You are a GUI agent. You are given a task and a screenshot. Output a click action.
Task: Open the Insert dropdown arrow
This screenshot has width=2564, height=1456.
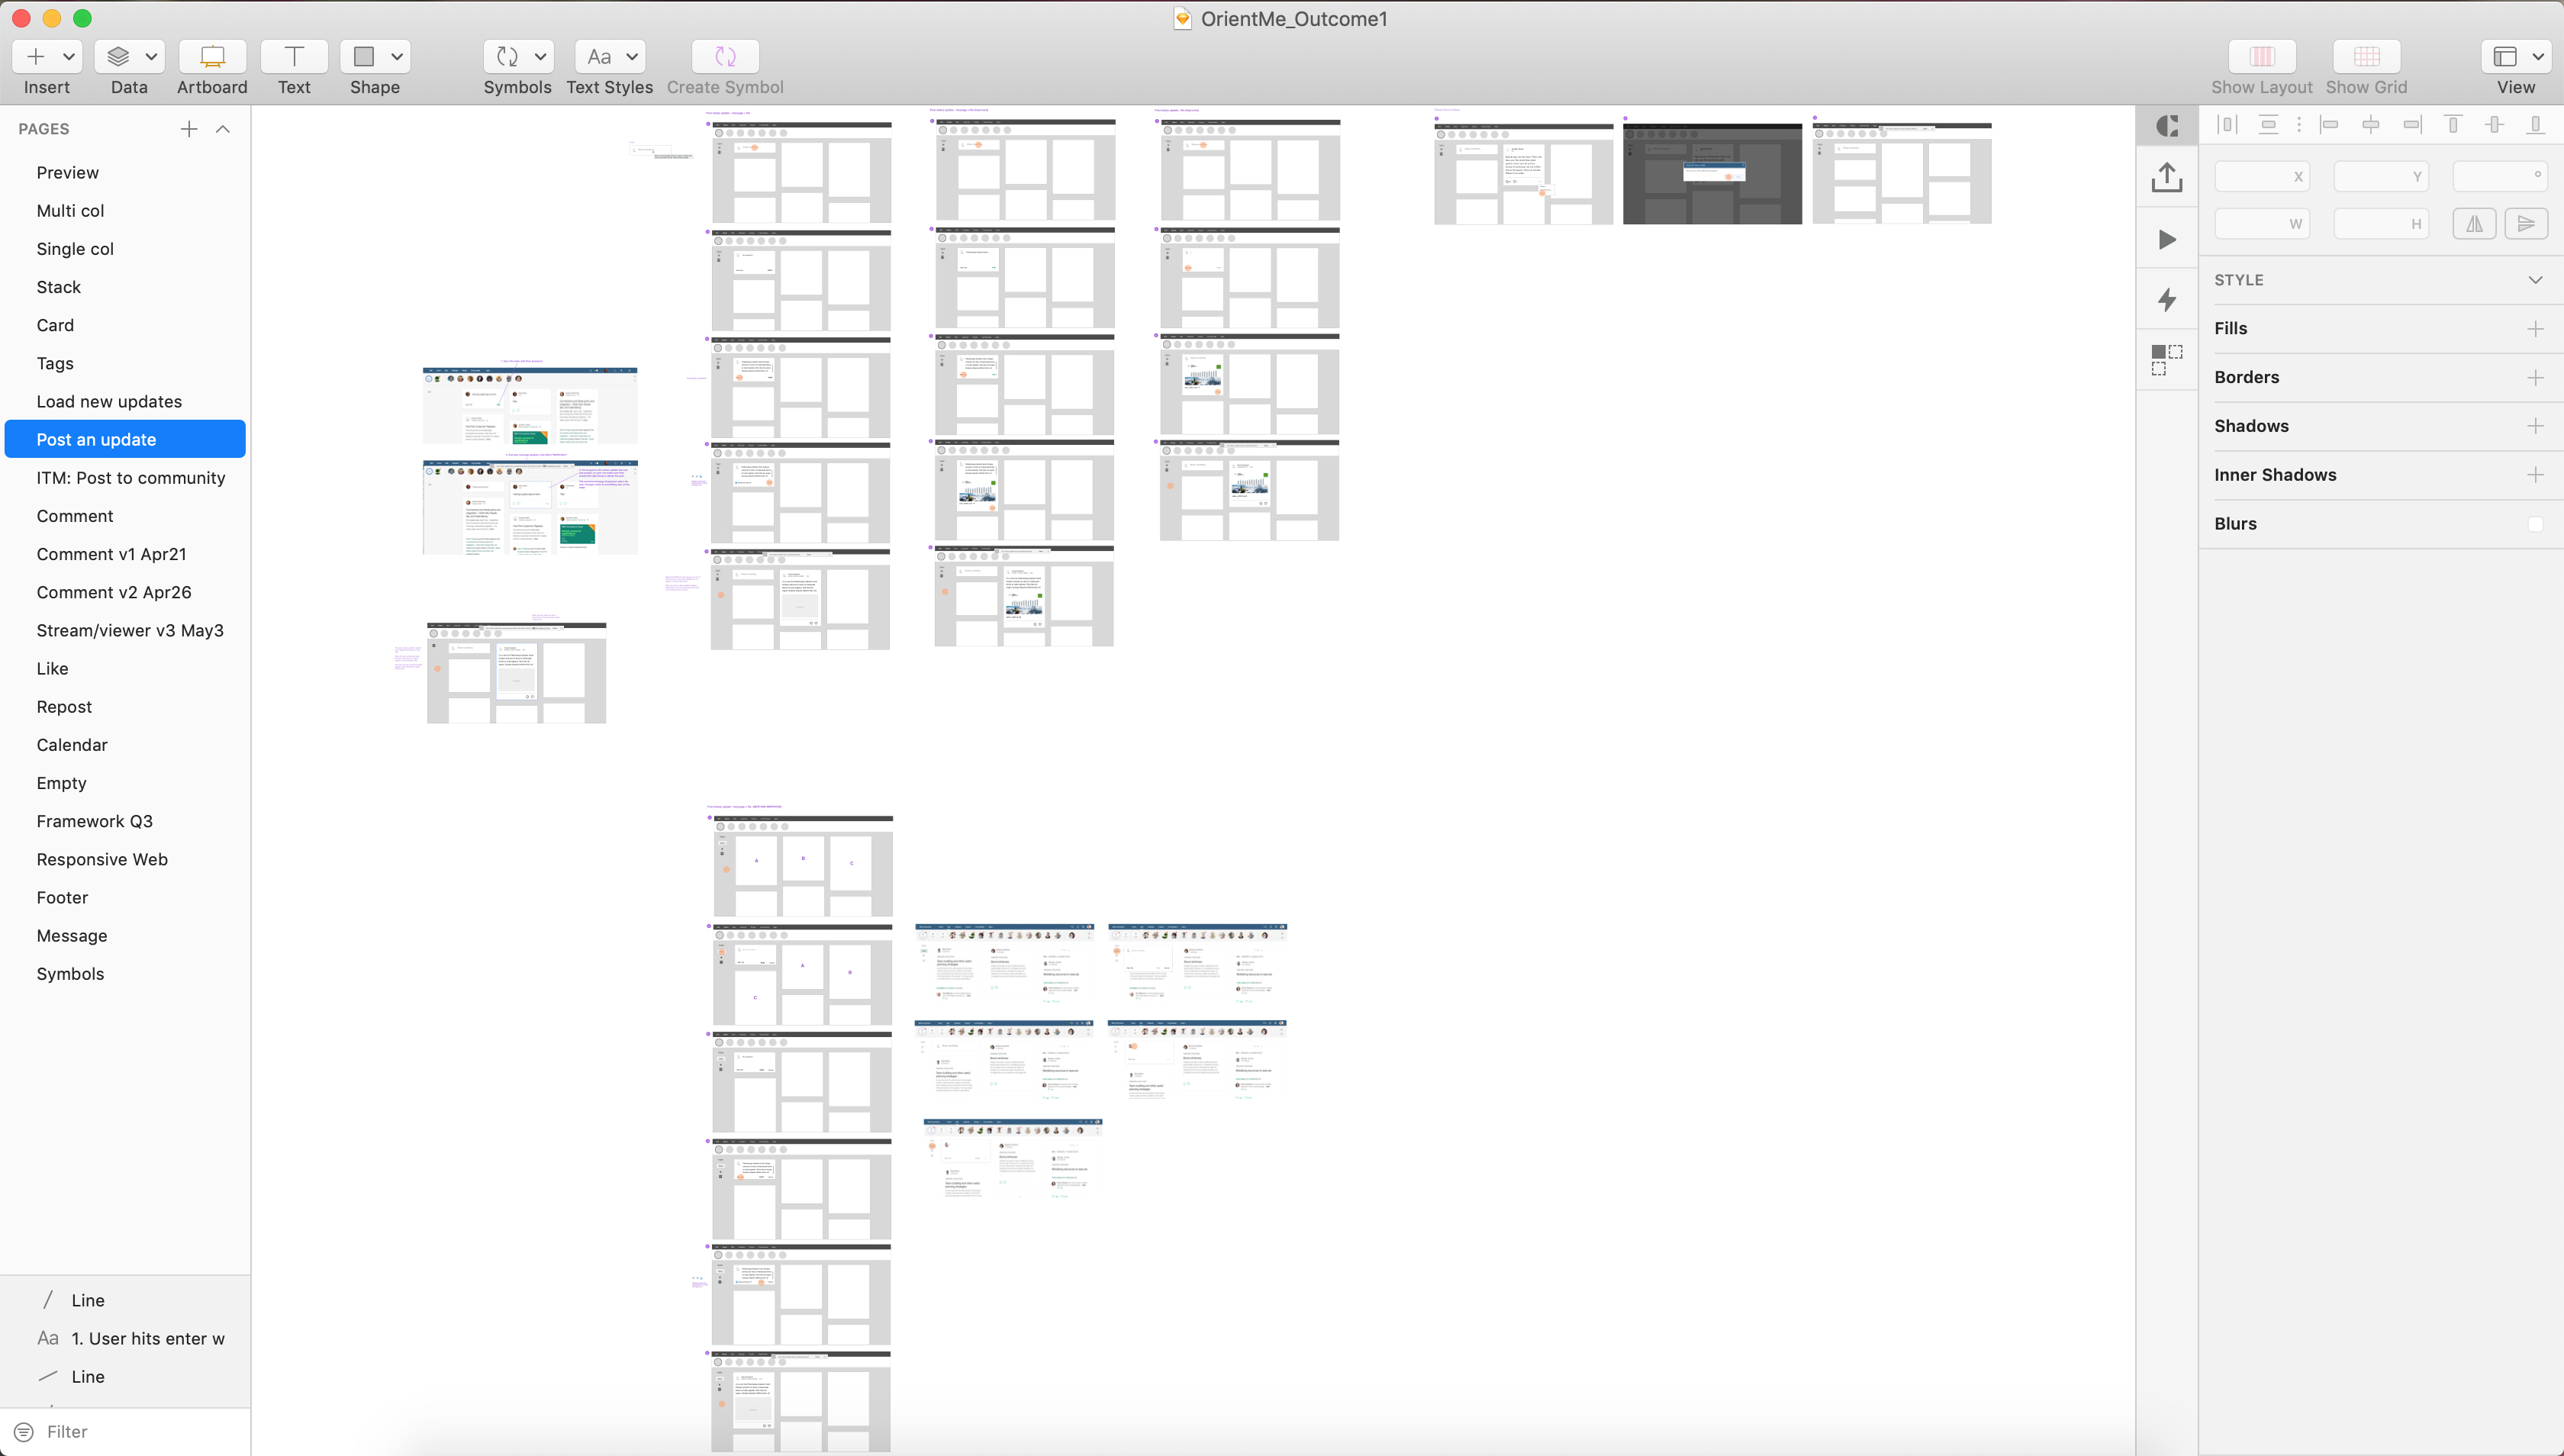coord(69,57)
